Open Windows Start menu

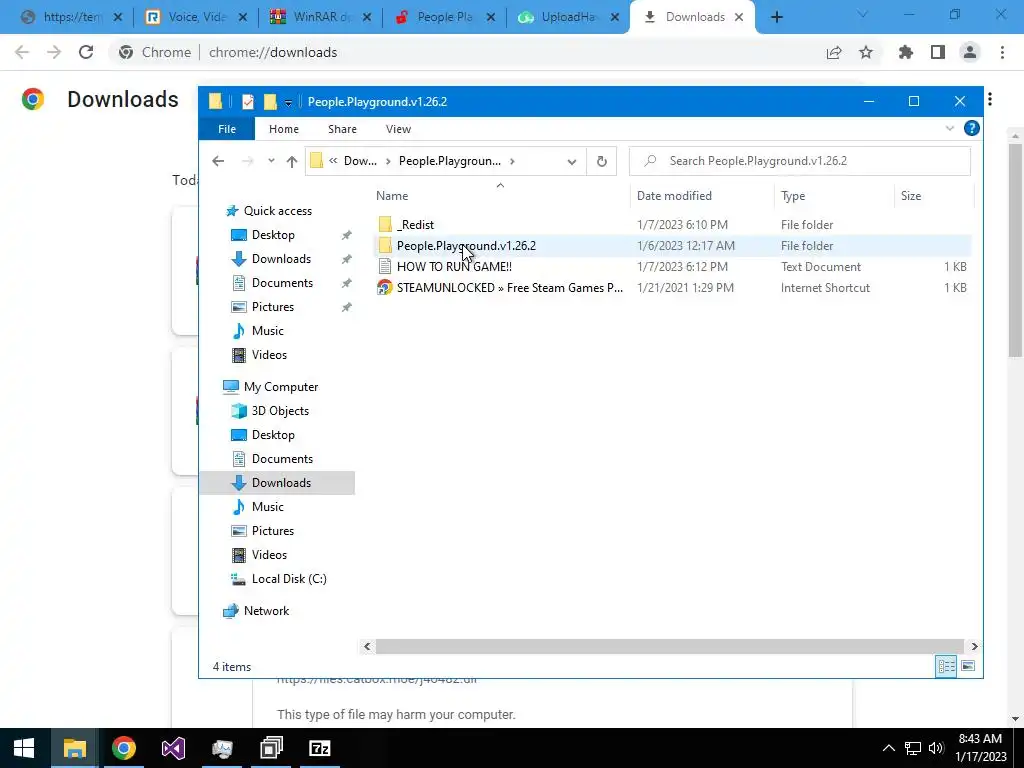pyautogui.click(x=24, y=748)
